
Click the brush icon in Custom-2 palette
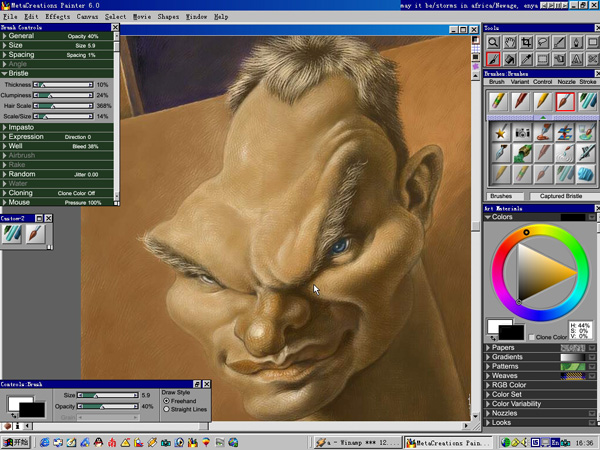[35, 233]
